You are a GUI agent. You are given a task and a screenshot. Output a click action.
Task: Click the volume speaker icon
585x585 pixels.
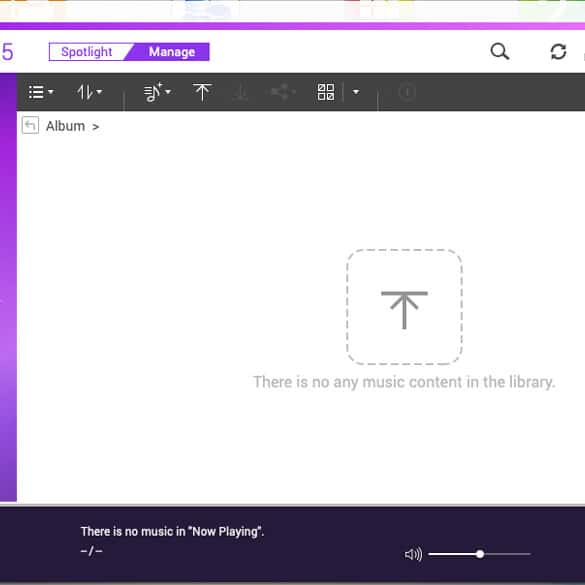pyautogui.click(x=413, y=554)
